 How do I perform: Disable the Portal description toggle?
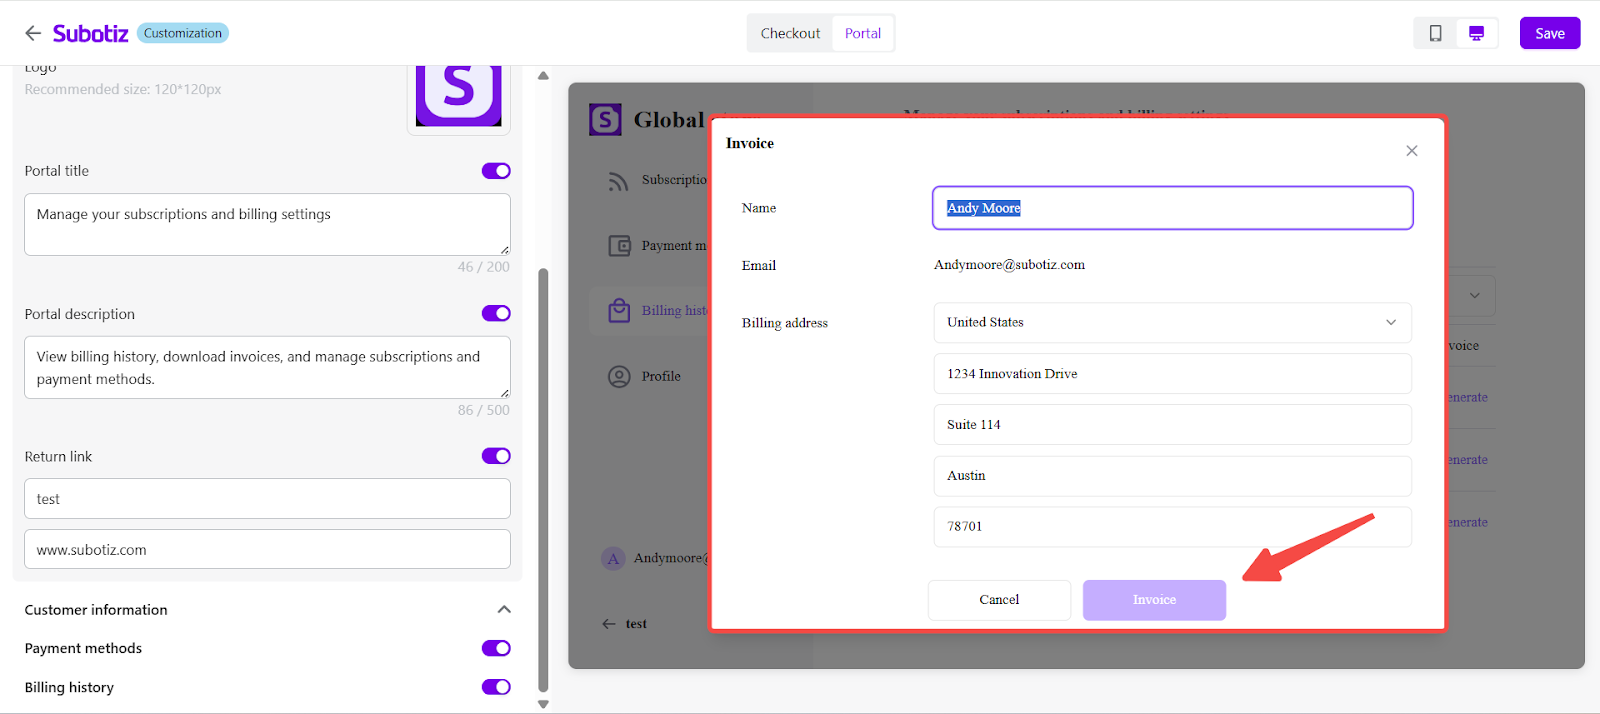point(496,314)
